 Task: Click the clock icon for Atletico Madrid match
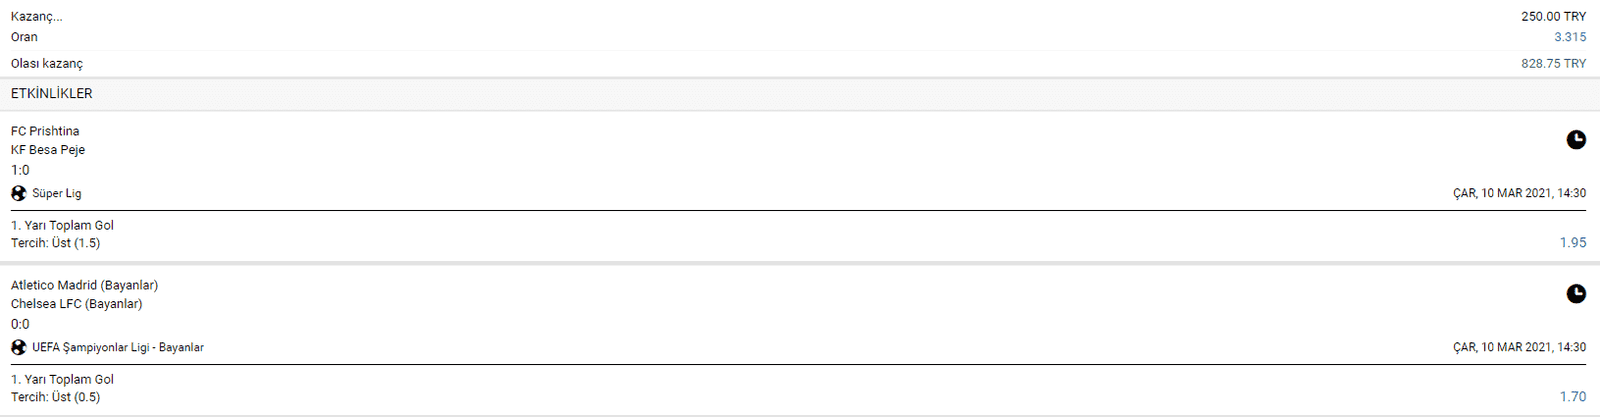(x=1576, y=294)
